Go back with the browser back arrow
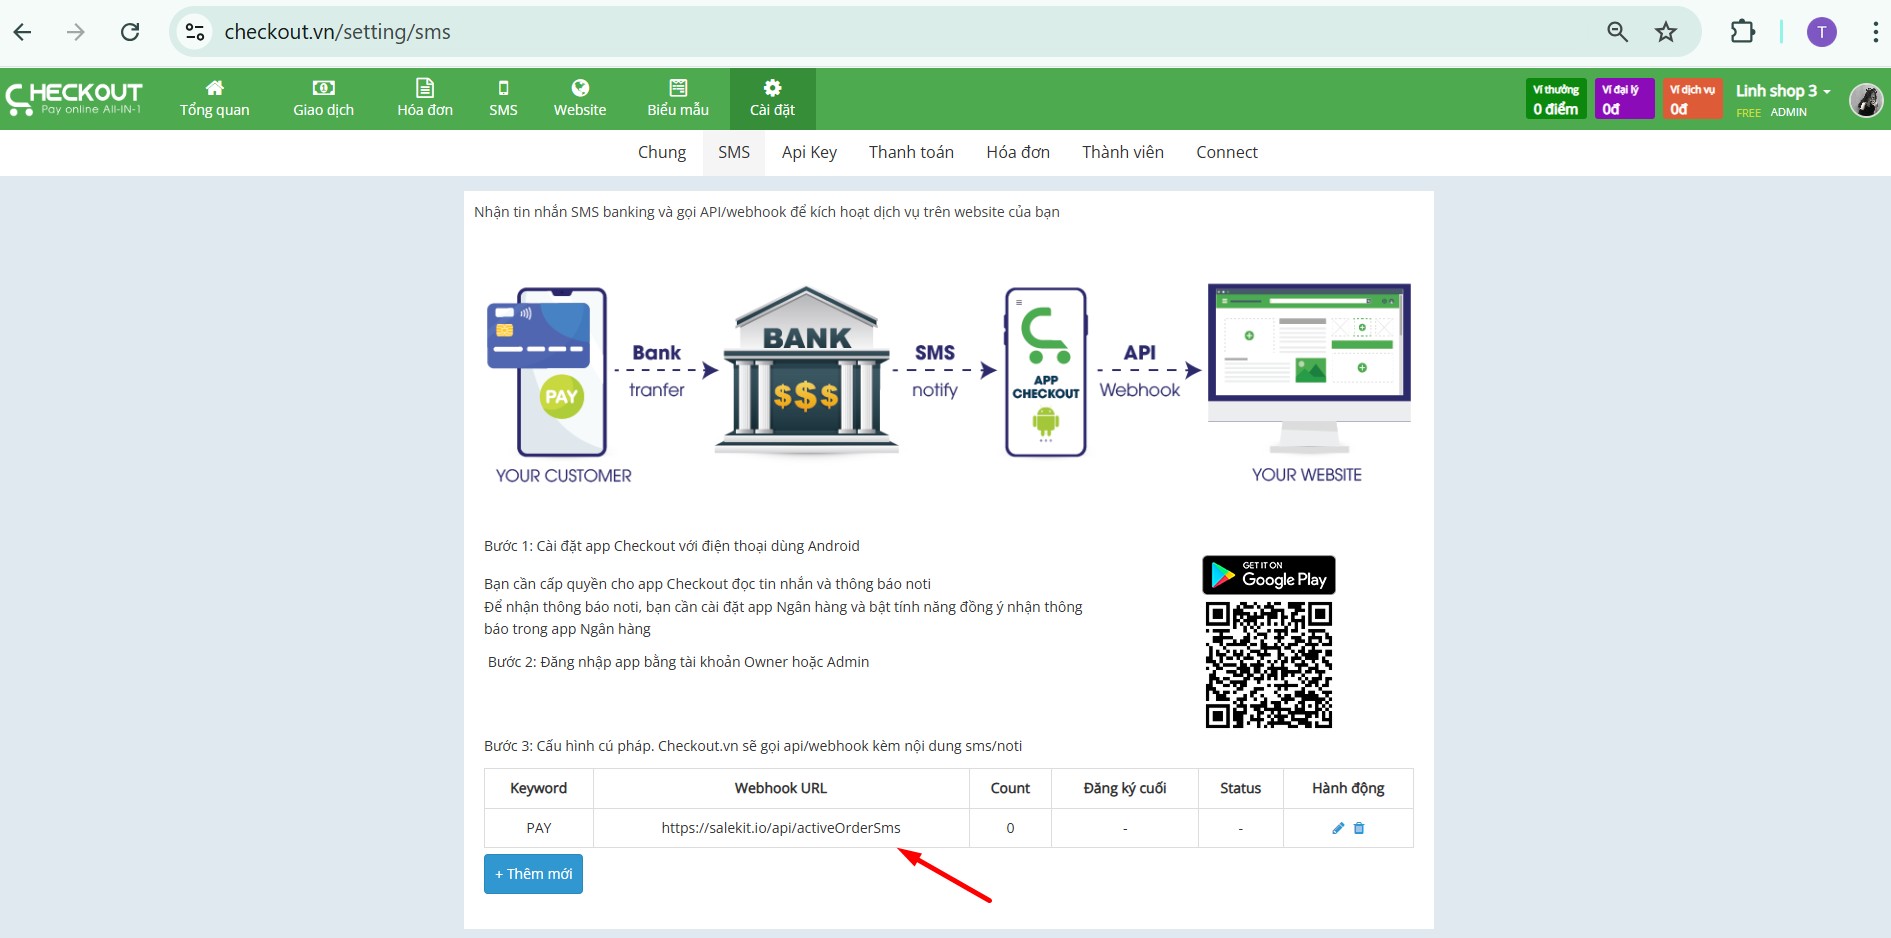The width and height of the screenshot is (1891, 938). tap(22, 32)
